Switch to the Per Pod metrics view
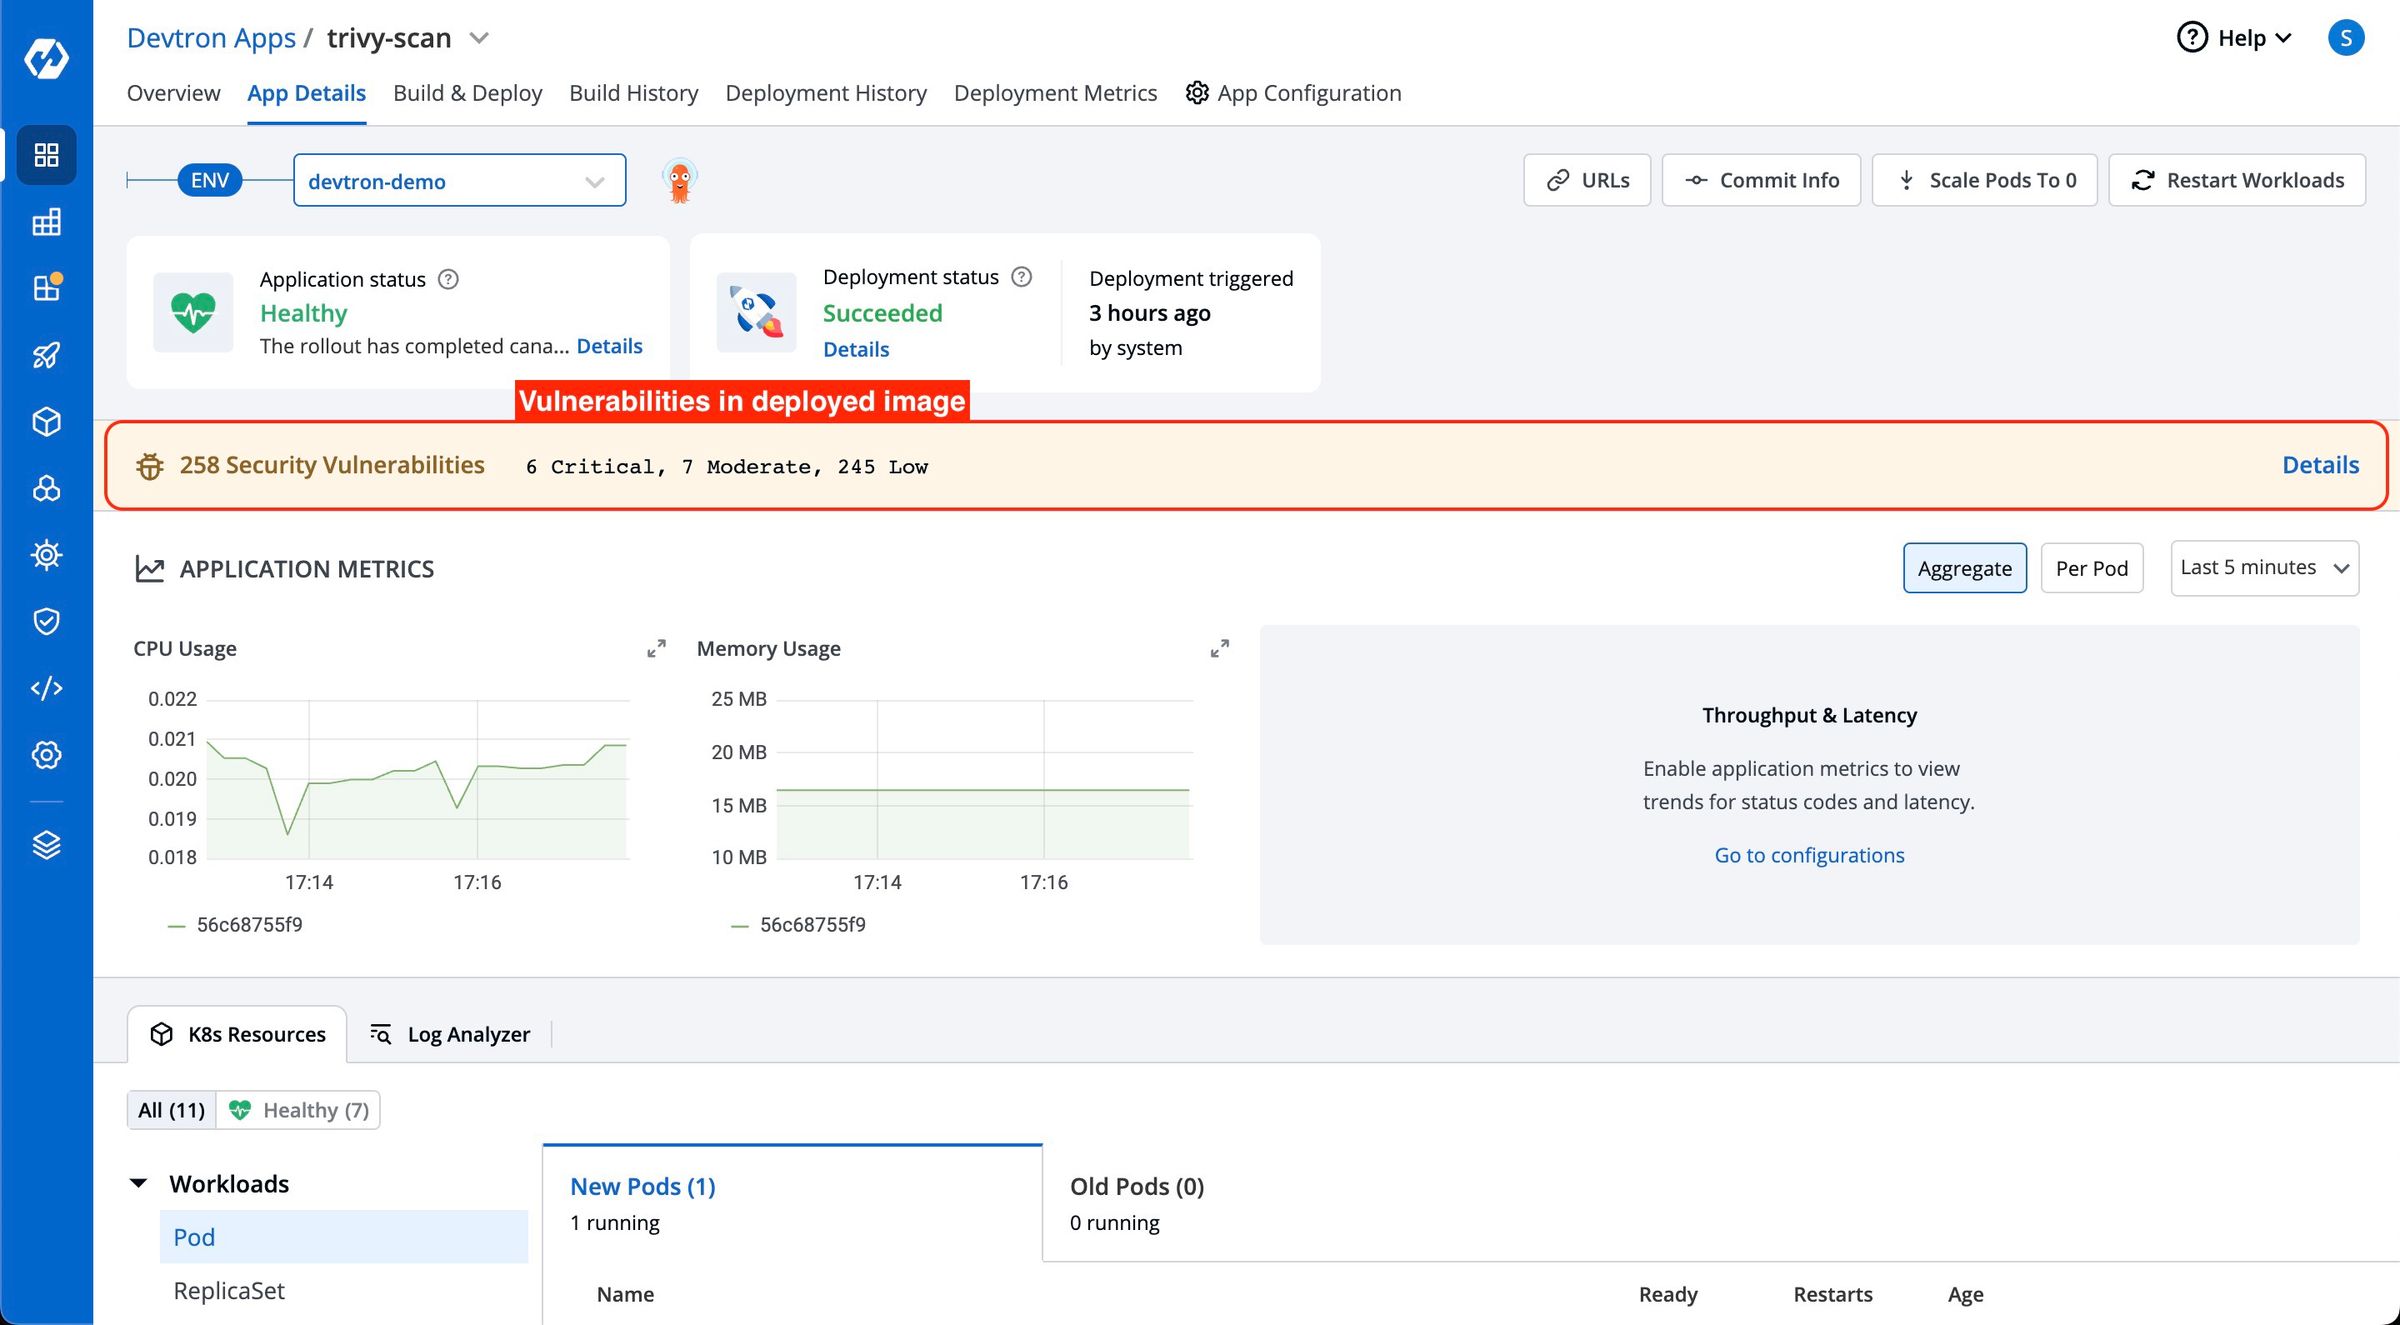The width and height of the screenshot is (2400, 1325). tap(2091, 567)
